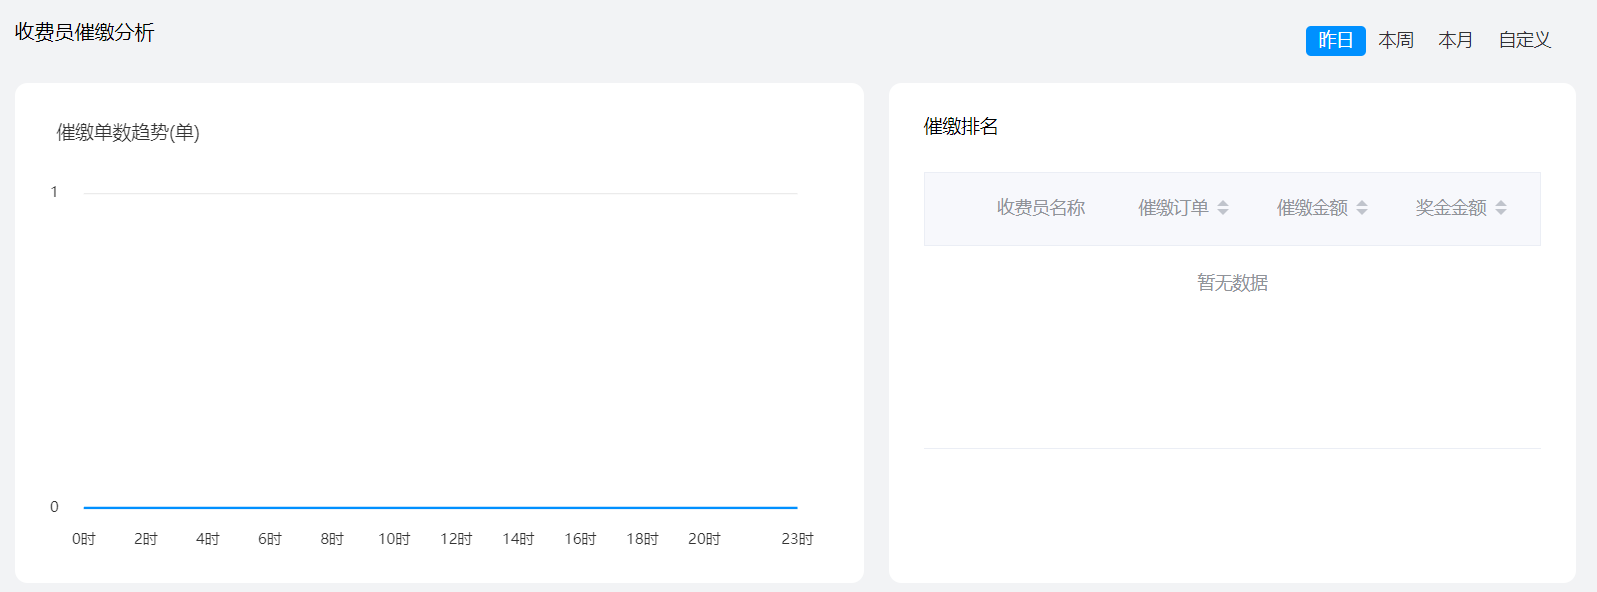This screenshot has width=1597, height=592.
Task: Click the 12时 label on the x-axis
Action: click(456, 539)
